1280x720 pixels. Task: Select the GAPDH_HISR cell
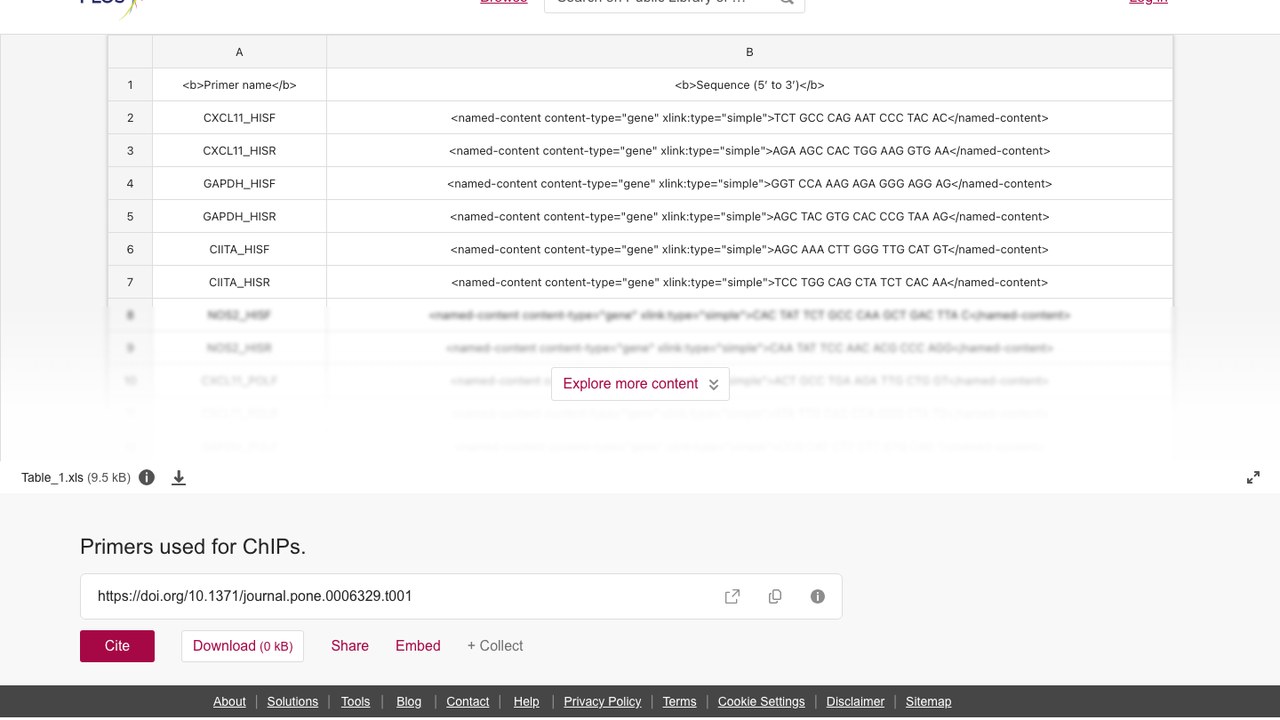click(239, 217)
